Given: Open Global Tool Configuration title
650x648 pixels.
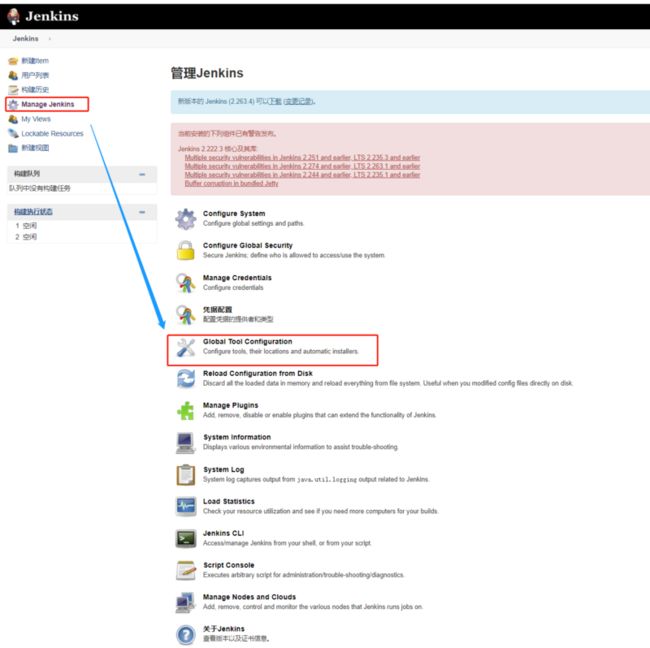Looking at the screenshot, I should tap(247, 342).
